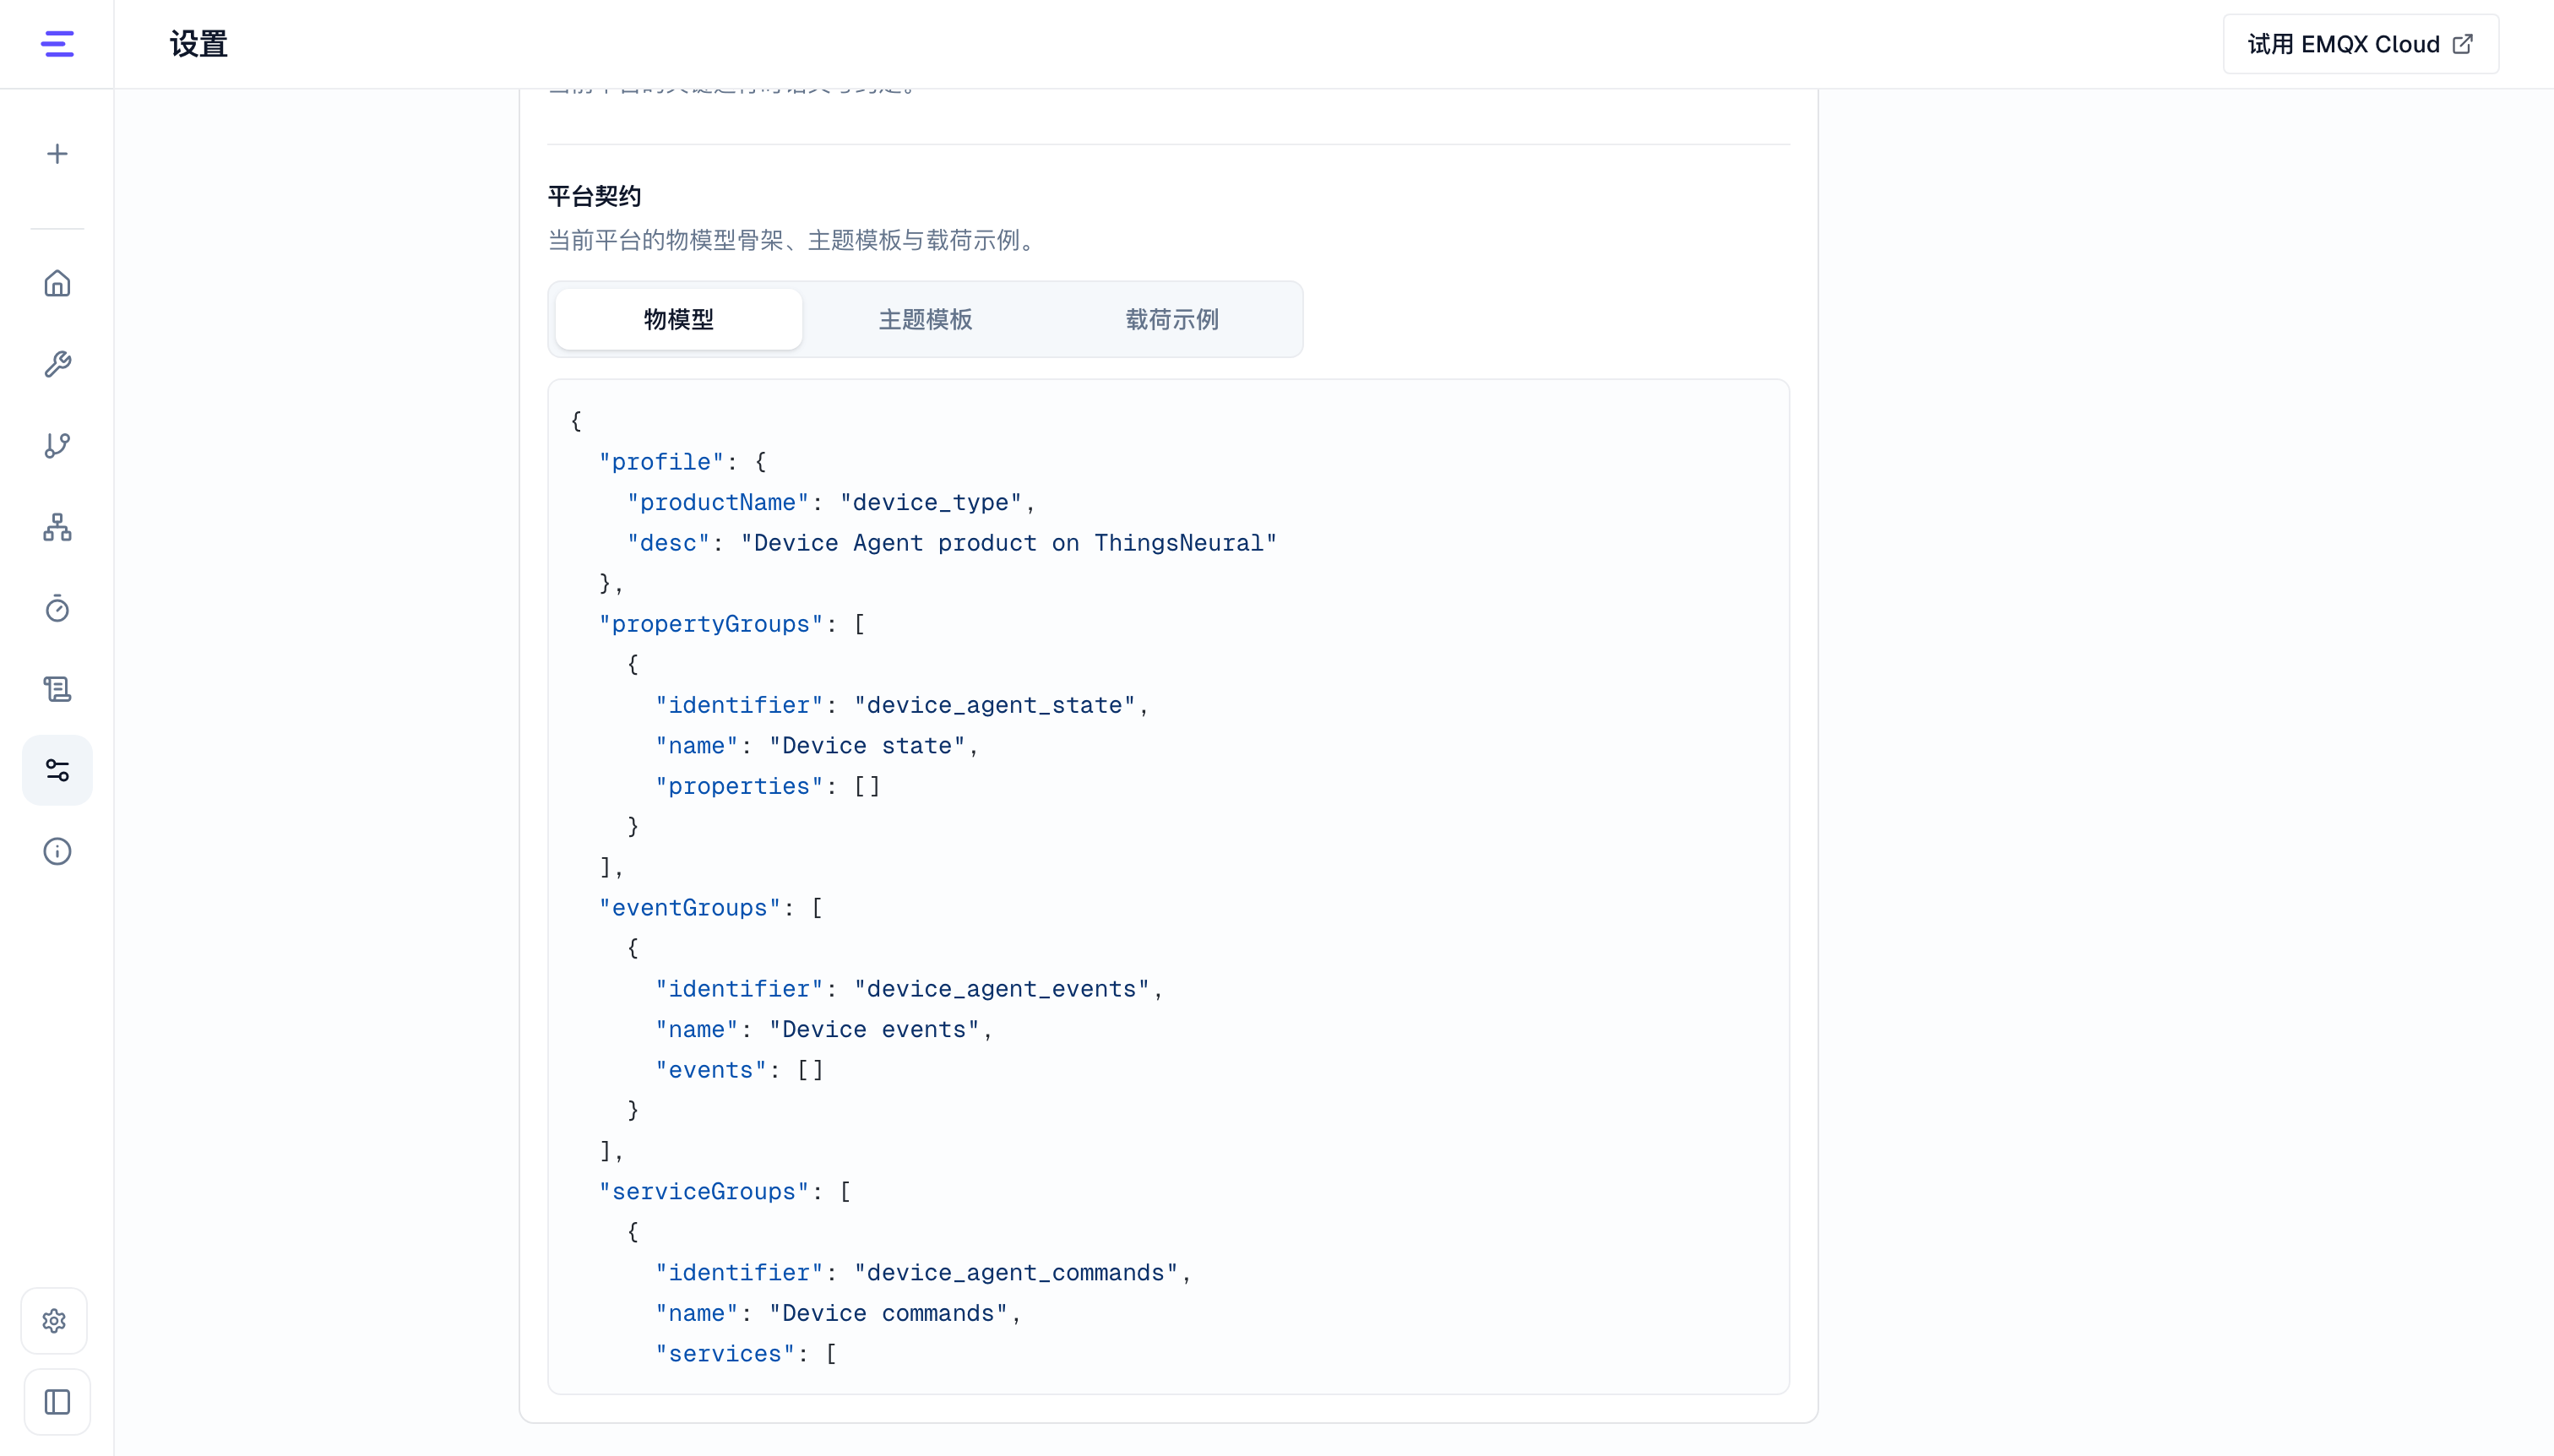Go to the home icon
The width and height of the screenshot is (2554, 1456).
57,284
